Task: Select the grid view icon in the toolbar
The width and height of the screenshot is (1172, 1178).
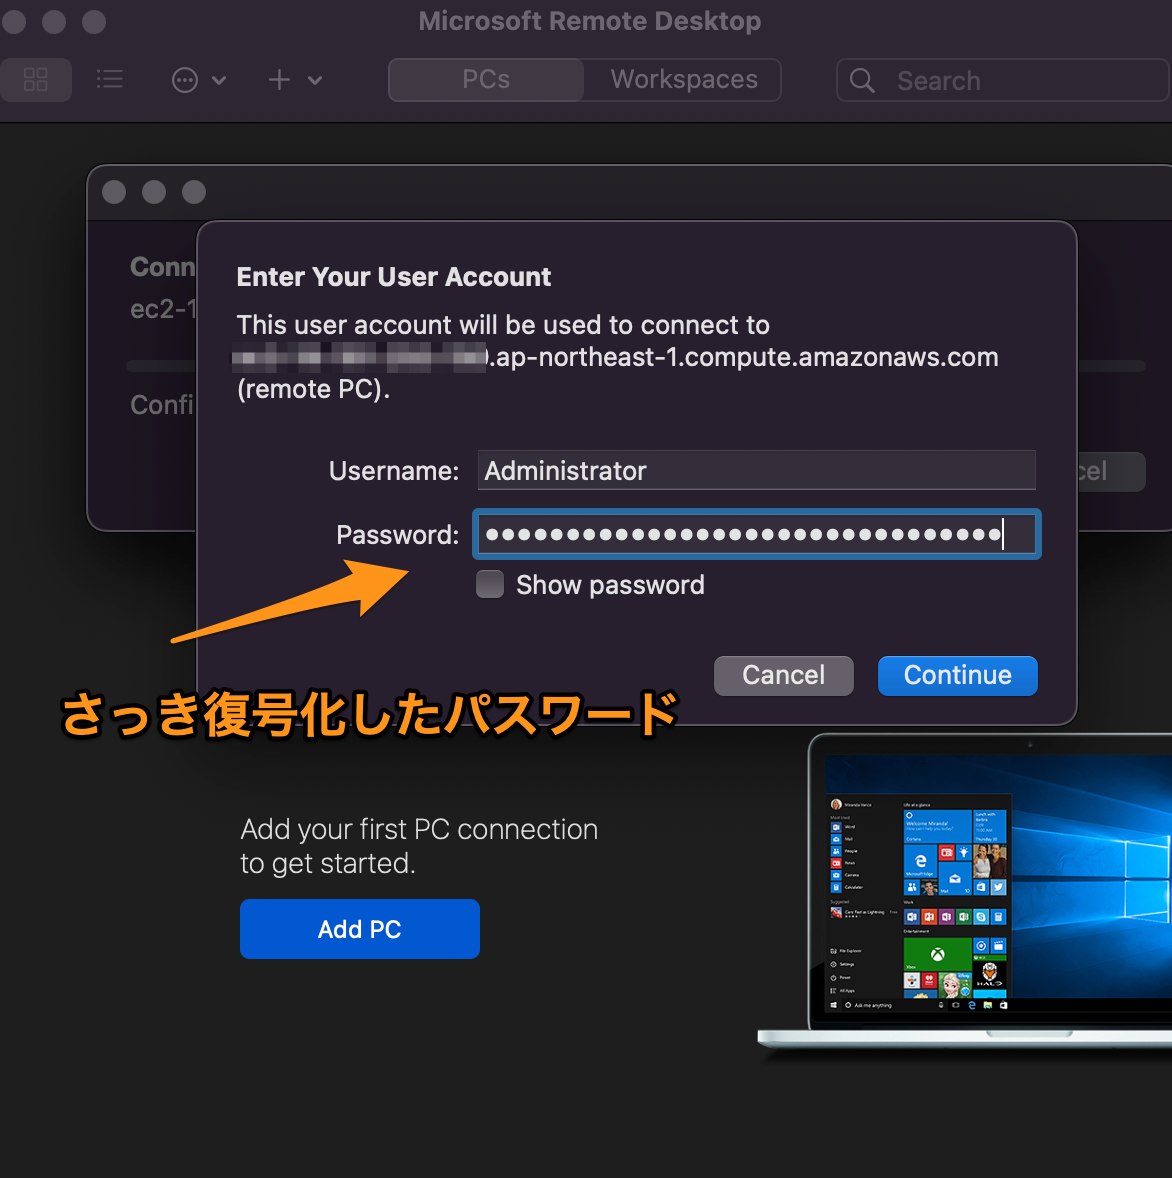Action: [36, 80]
